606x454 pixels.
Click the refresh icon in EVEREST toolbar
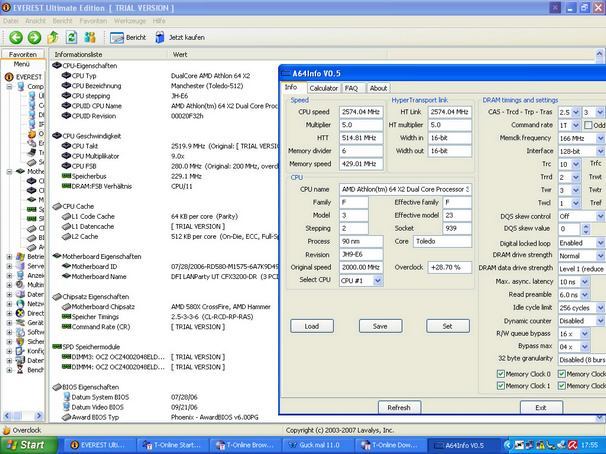(70, 37)
